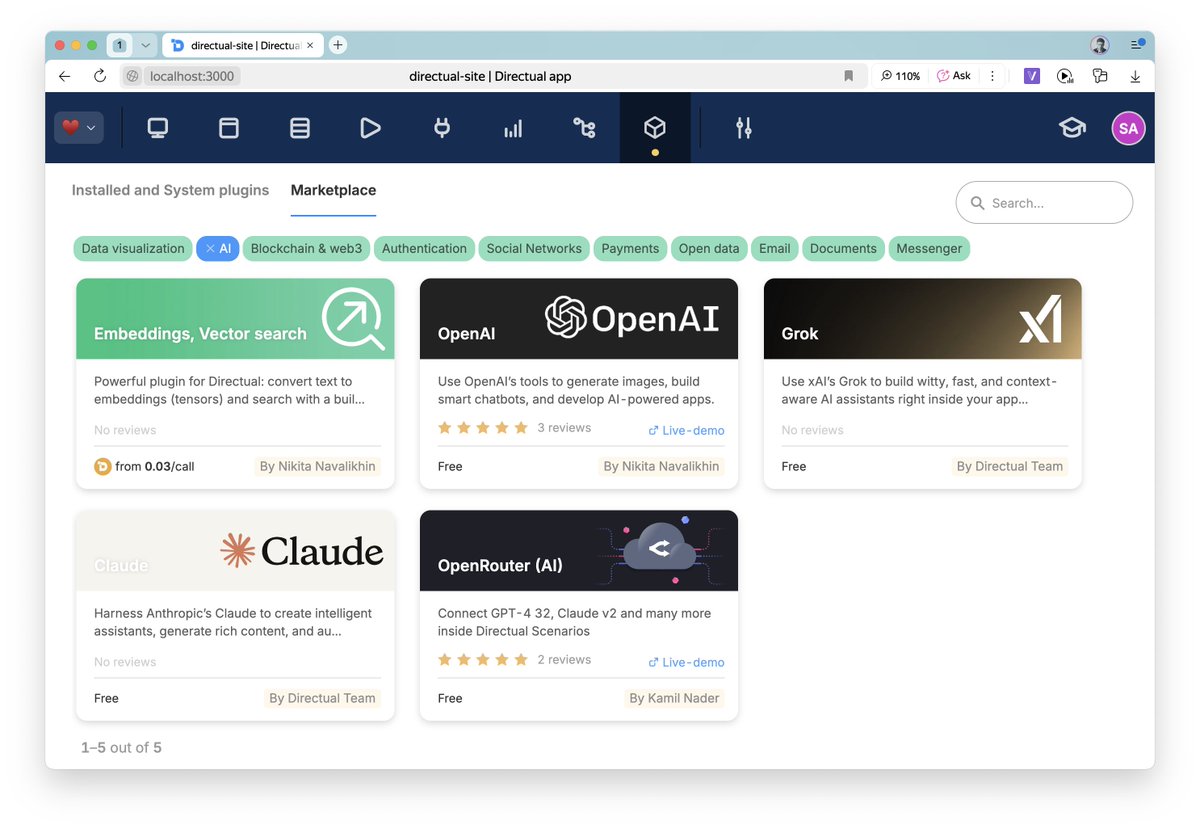Open the database tables icon
This screenshot has height=829, width=1200.
click(x=300, y=128)
